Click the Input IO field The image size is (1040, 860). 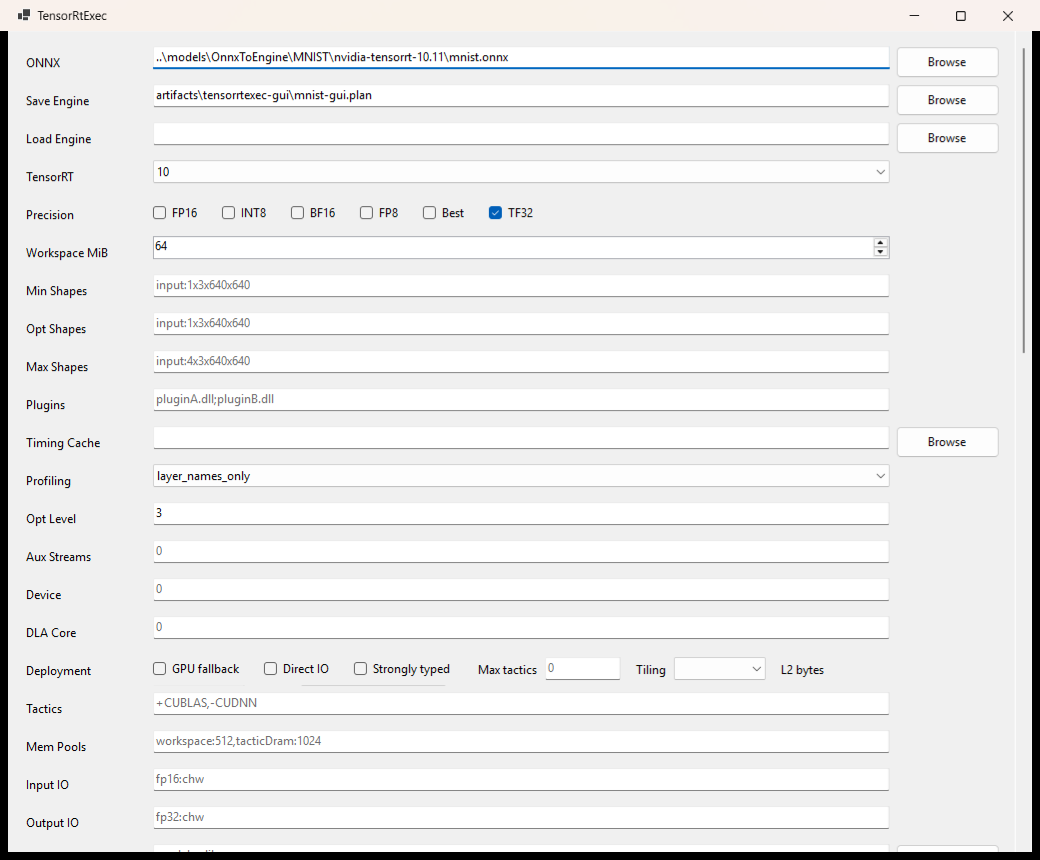[x=521, y=780]
